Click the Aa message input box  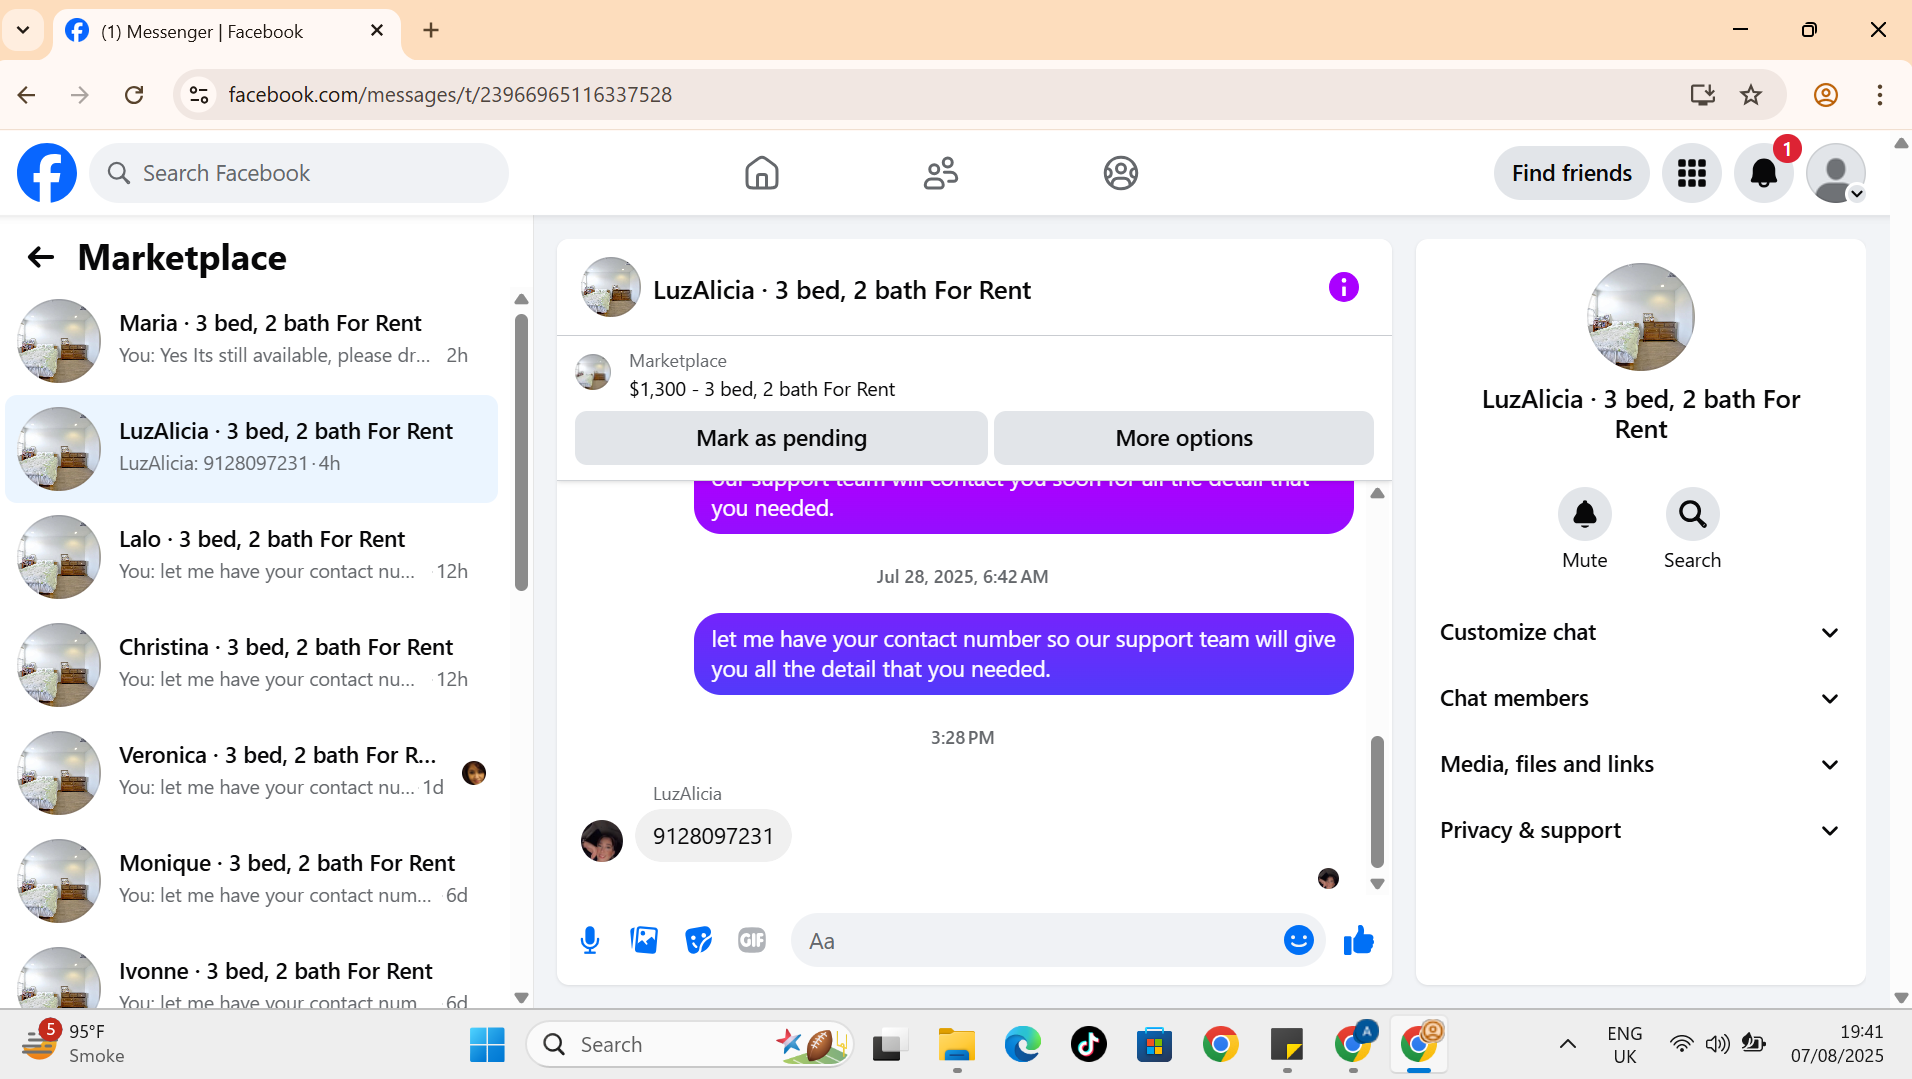[x=1057, y=940]
